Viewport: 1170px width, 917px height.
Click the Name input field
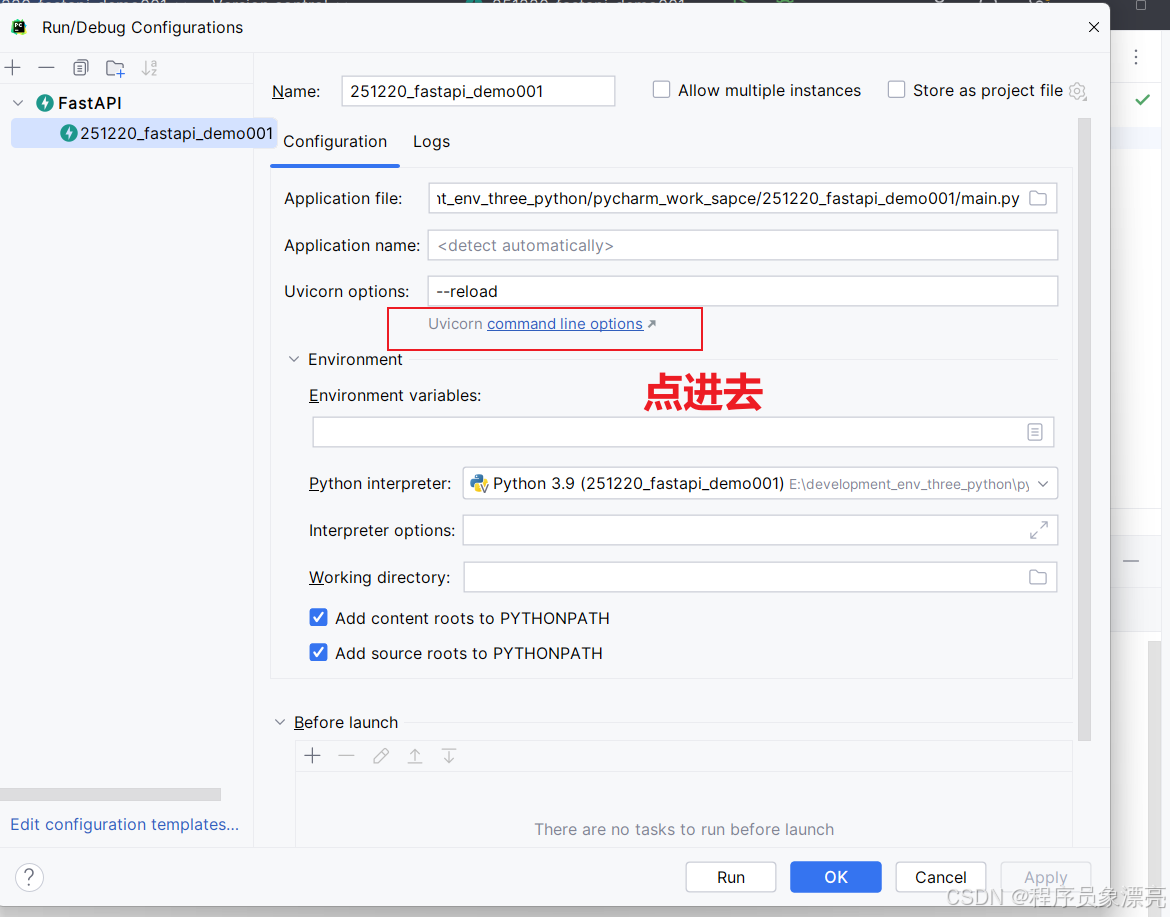coord(478,91)
